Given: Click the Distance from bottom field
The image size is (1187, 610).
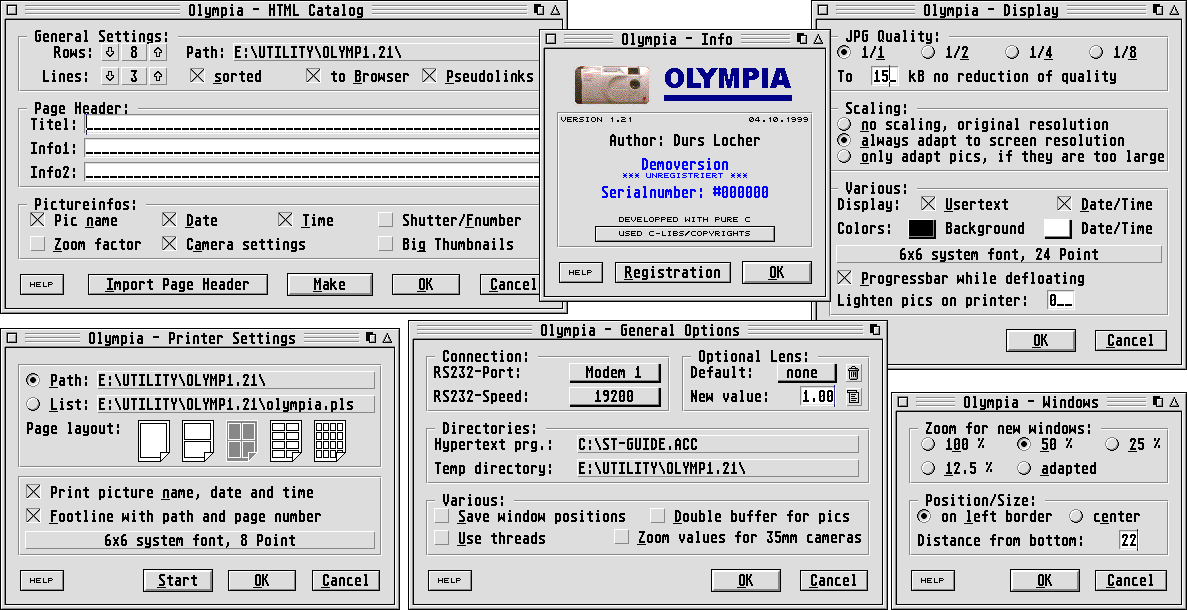Looking at the screenshot, I should 1127,540.
